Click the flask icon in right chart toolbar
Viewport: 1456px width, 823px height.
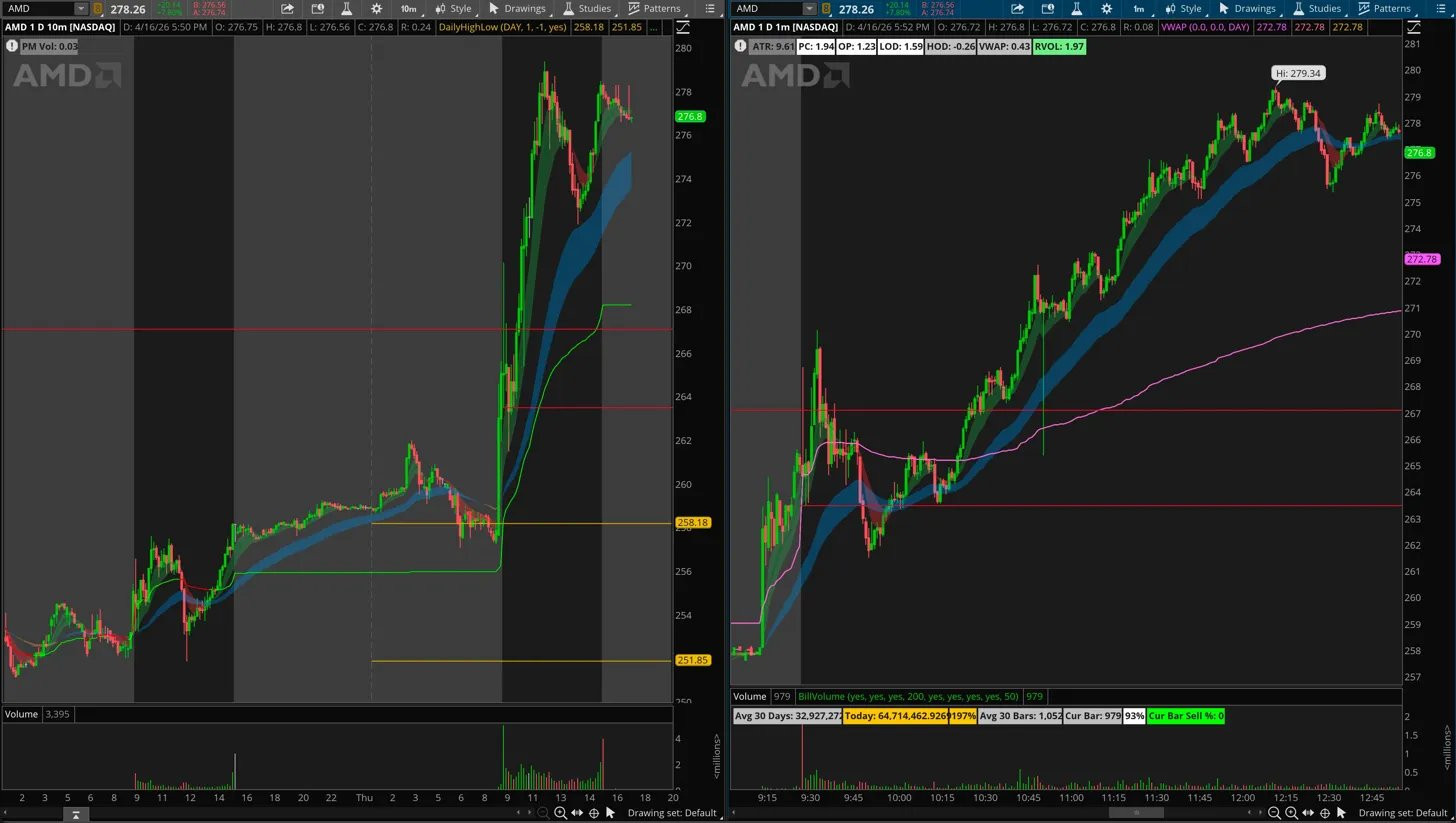point(1076,8)
